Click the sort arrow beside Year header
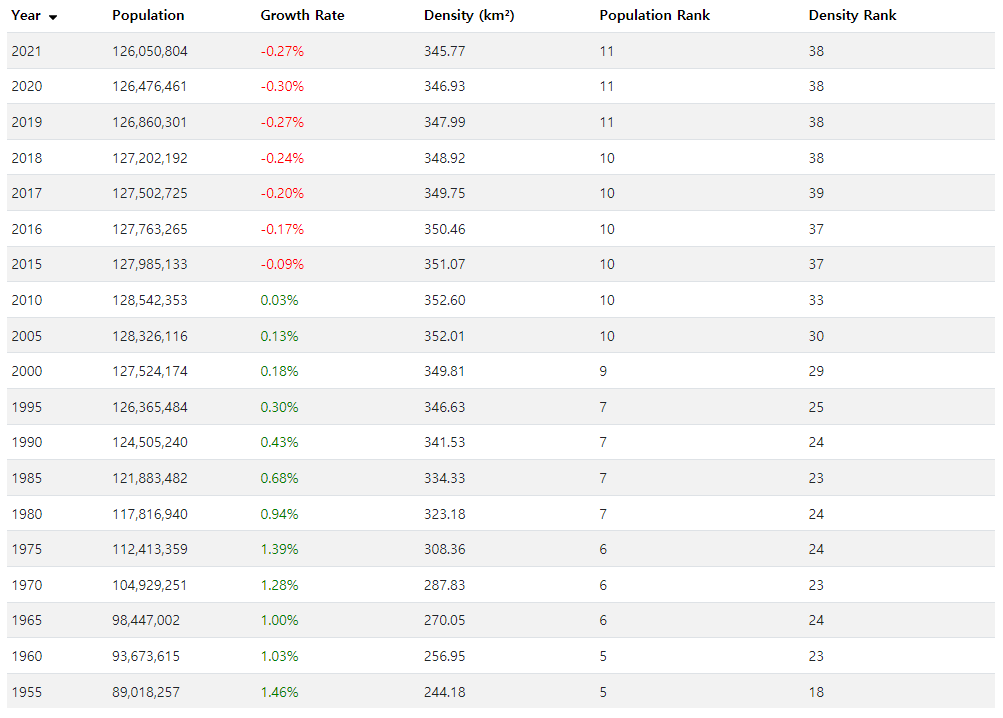The image size is (1003, 718). (x=53, y=17)
